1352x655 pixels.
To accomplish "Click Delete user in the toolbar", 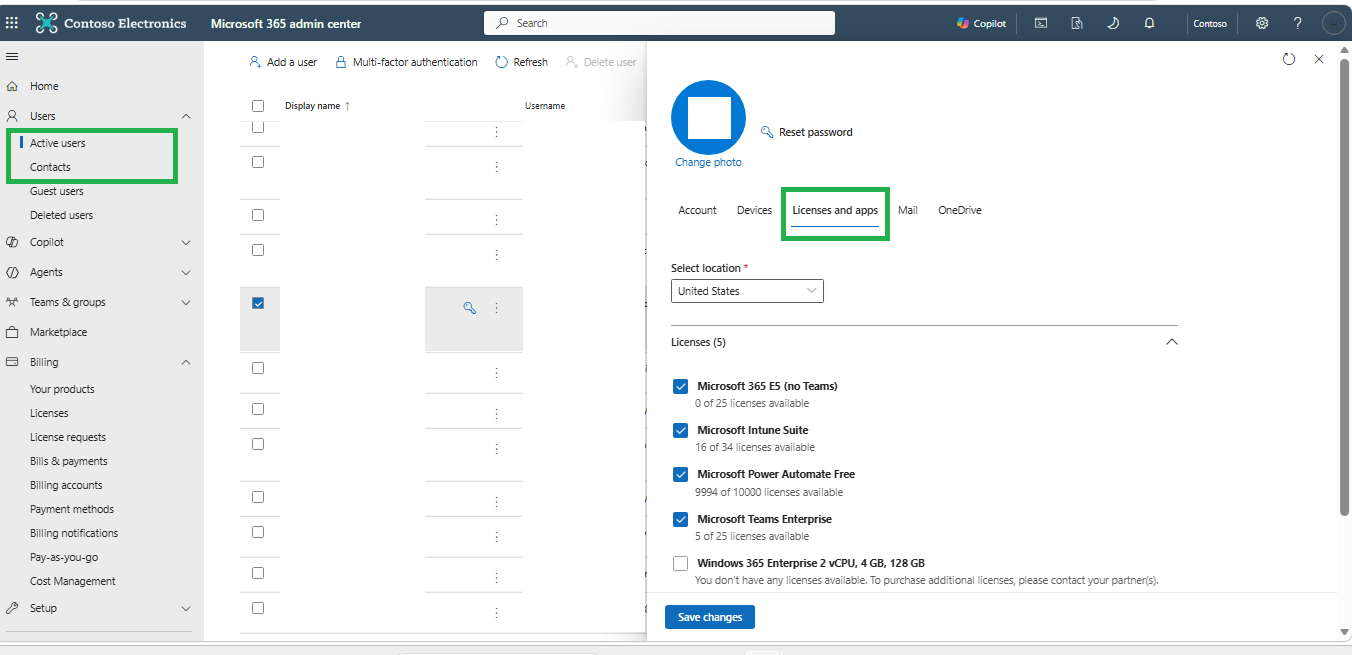I will (x=601, y=62).
